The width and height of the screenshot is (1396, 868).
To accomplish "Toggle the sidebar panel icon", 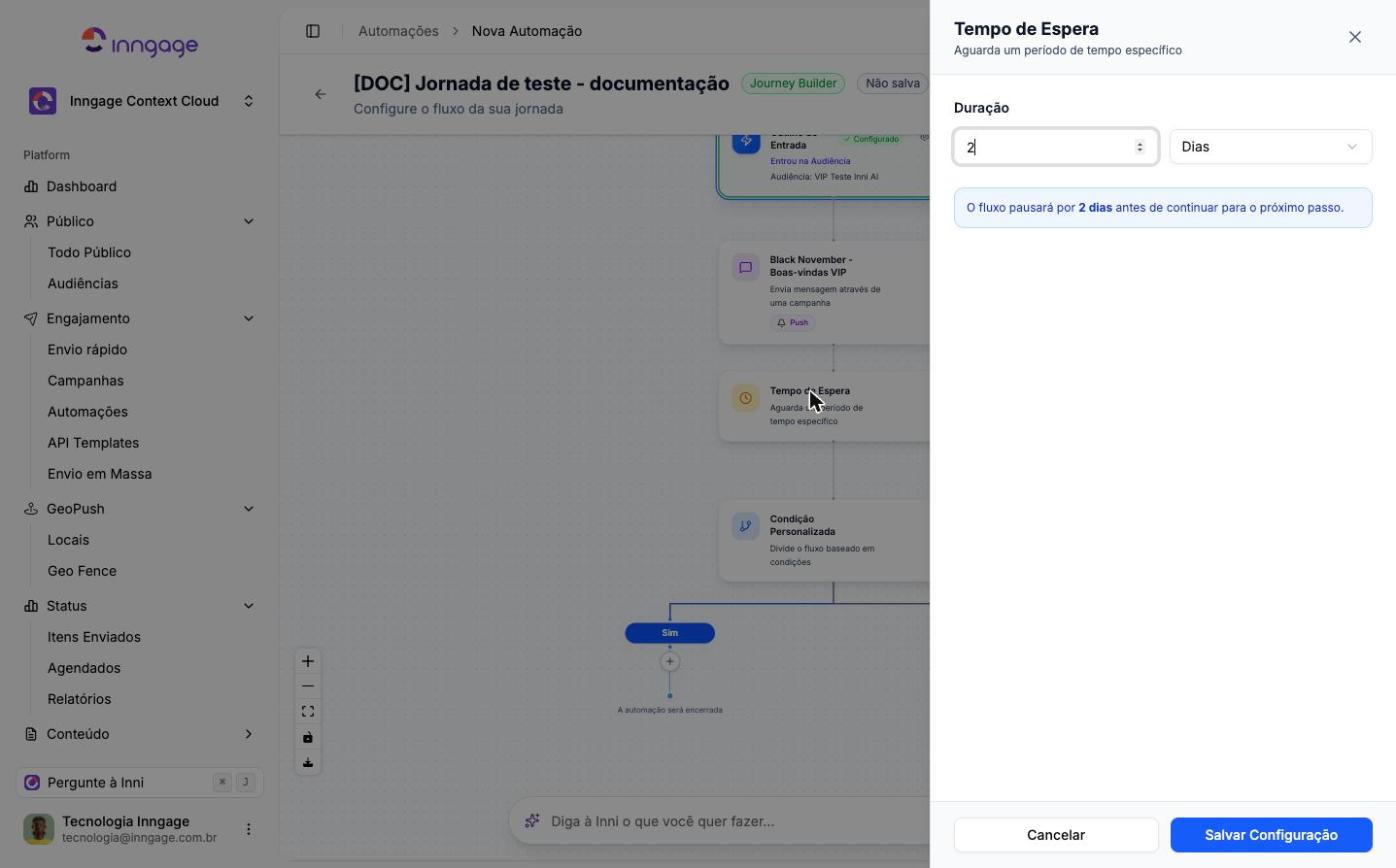I will point(313,31).
